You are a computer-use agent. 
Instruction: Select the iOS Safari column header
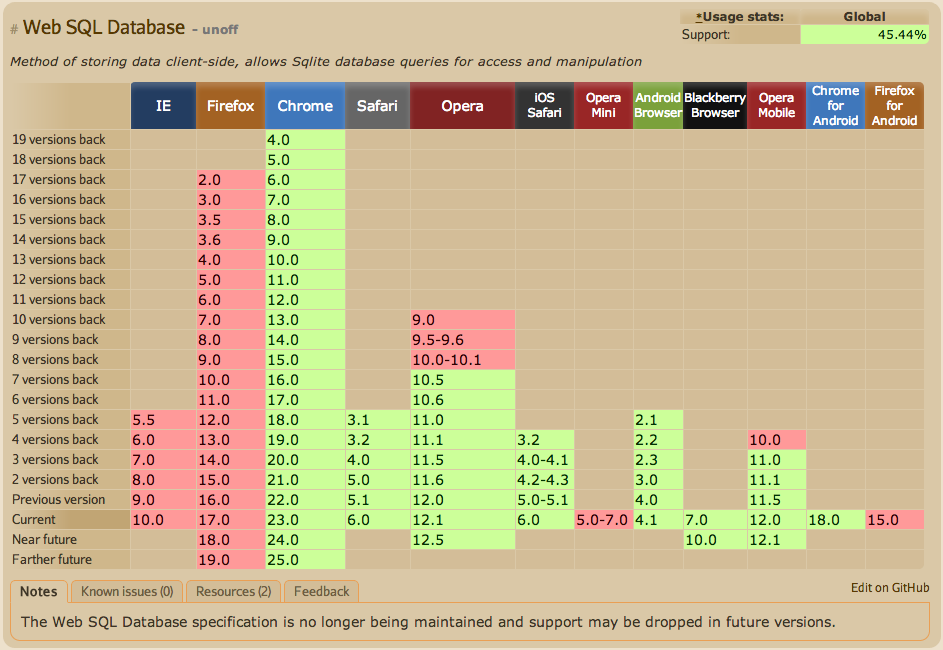(x=544, y=105)
